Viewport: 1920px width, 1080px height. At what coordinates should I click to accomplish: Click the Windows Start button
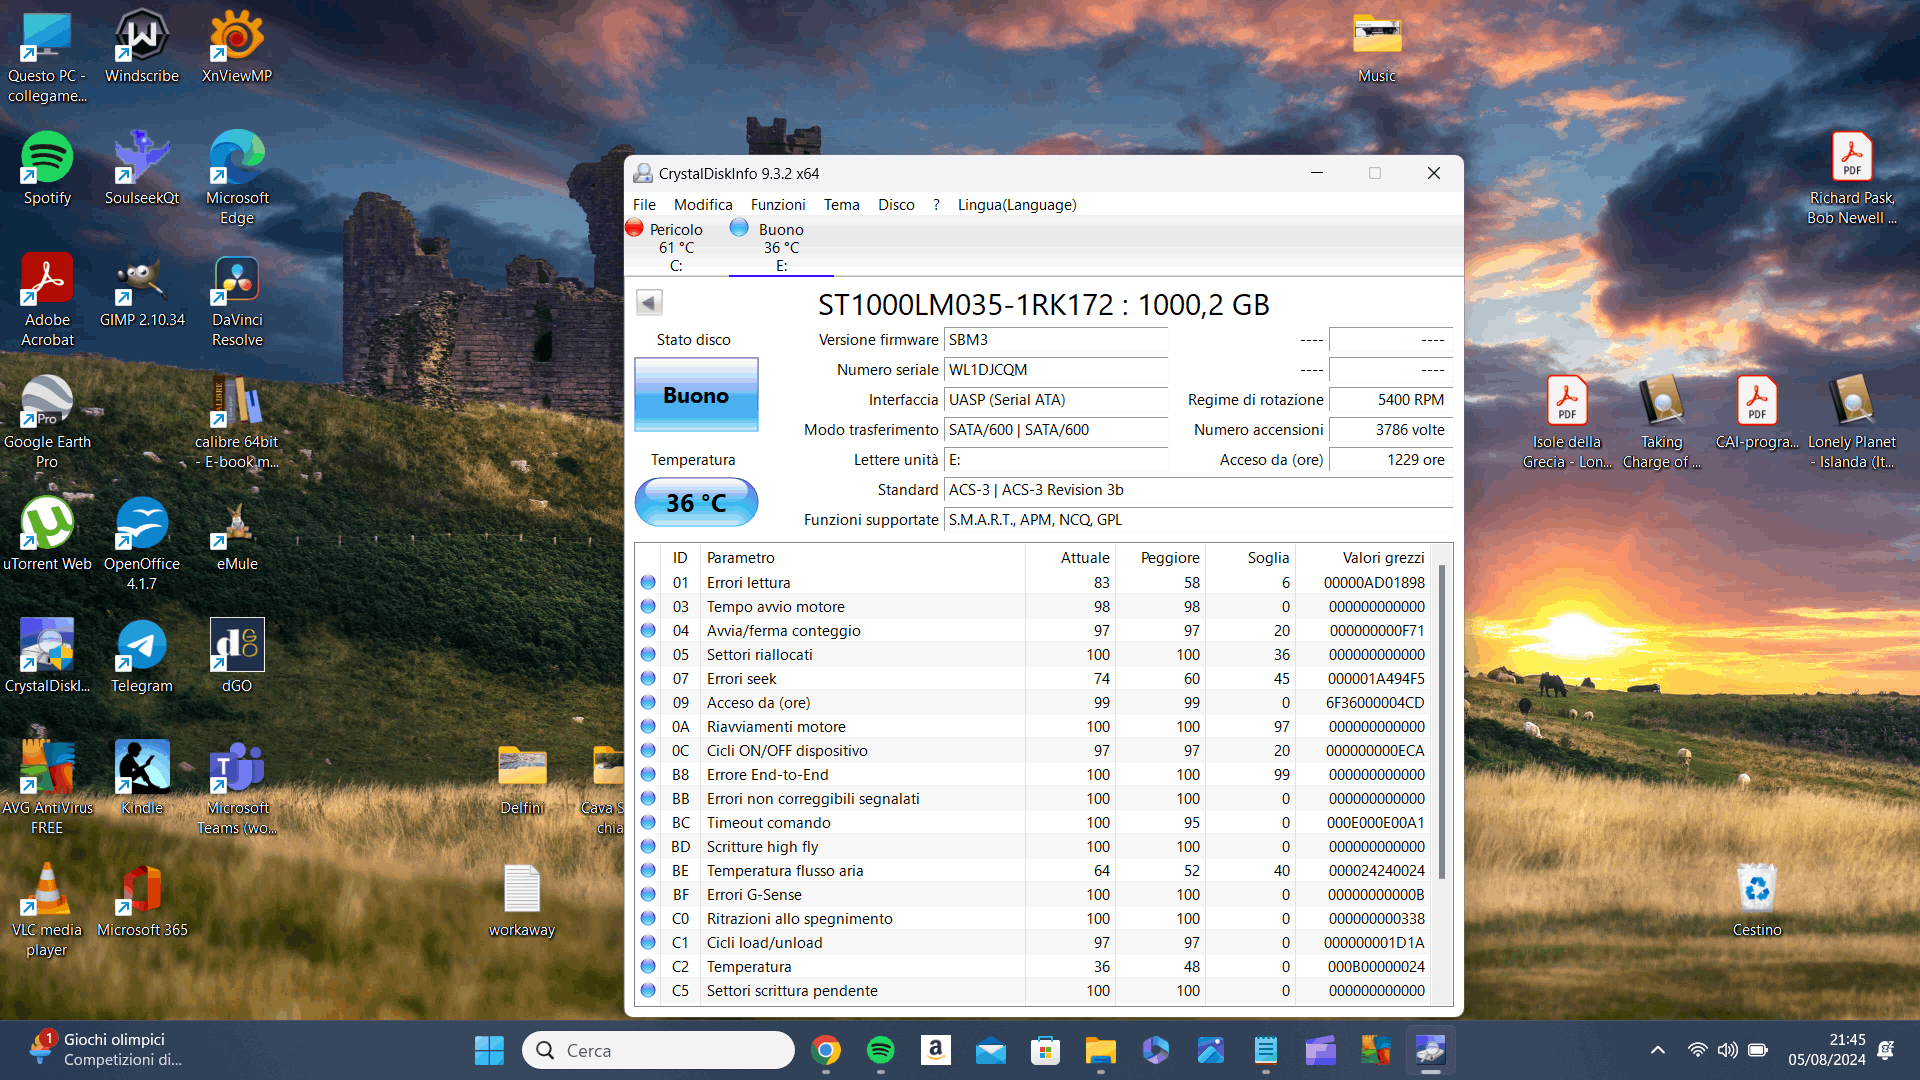(x=489, y=1050)
